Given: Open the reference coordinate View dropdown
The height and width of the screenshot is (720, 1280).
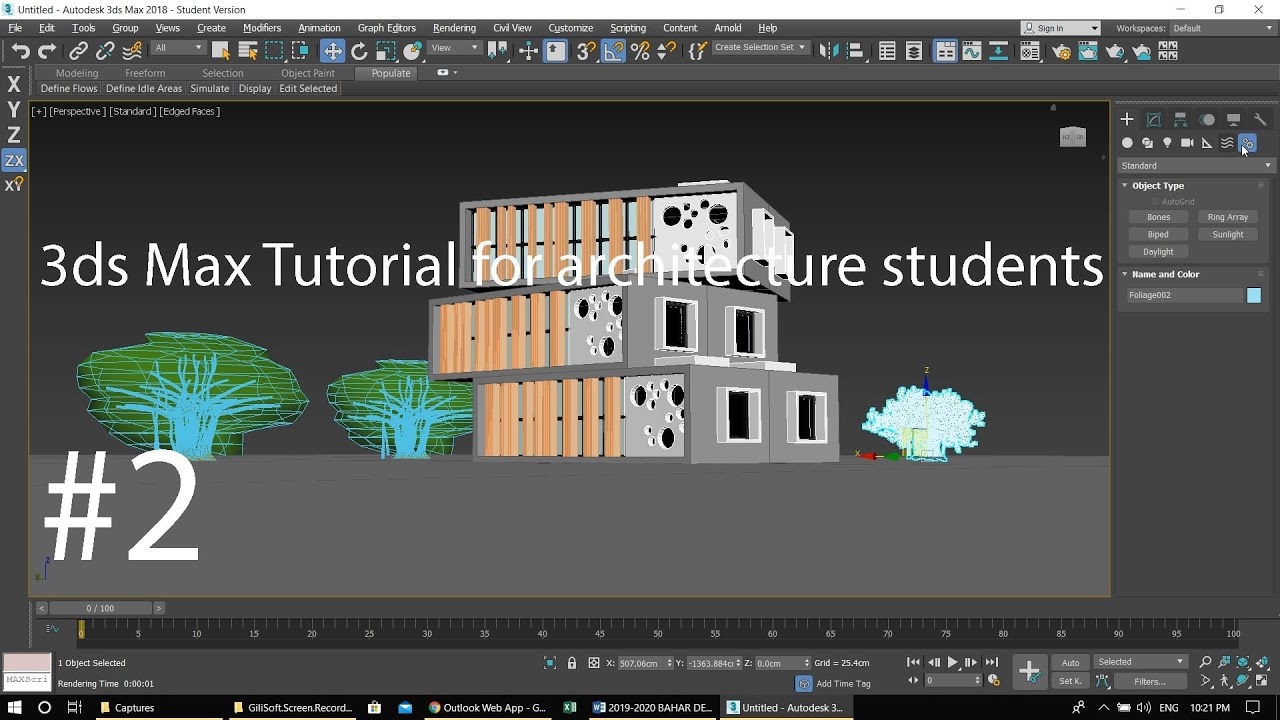Looking at the screenshot, I should [x=455, y=48].
